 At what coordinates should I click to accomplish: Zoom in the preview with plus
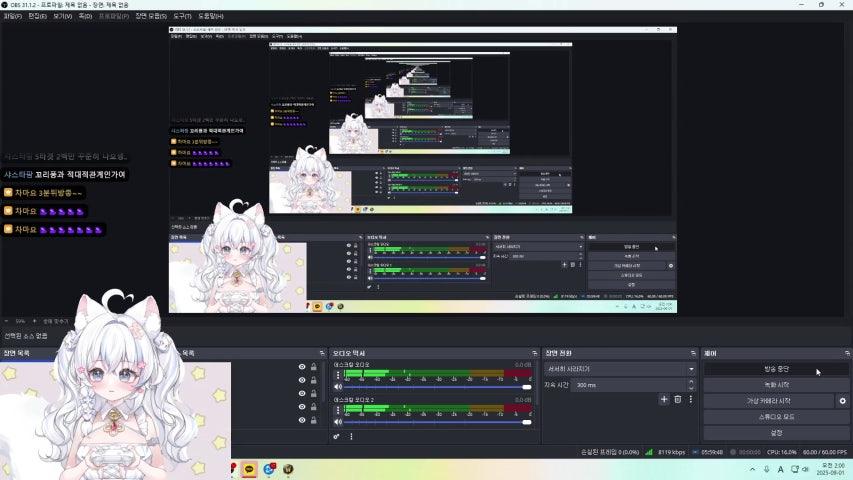34,321
